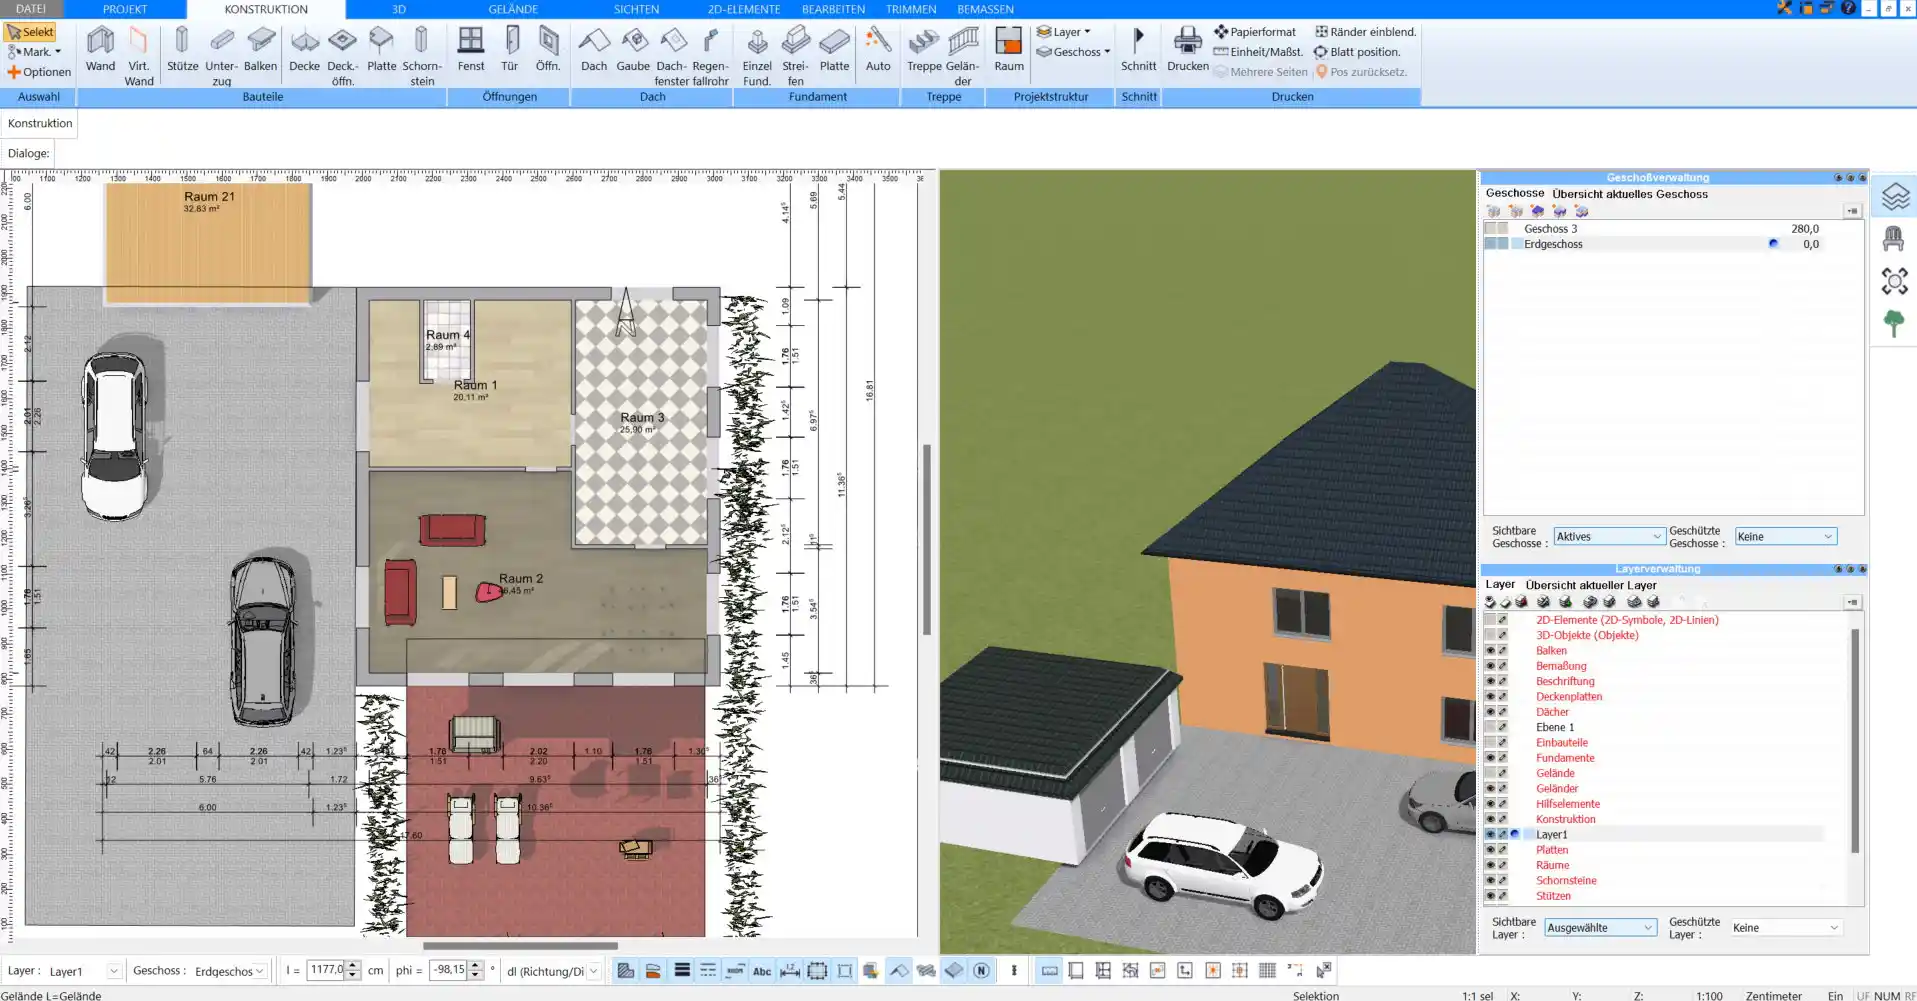Pick the Regenfallrohr downpipe tool
This screenshot has width=1917, height=1001.
(x=710, y=56)
